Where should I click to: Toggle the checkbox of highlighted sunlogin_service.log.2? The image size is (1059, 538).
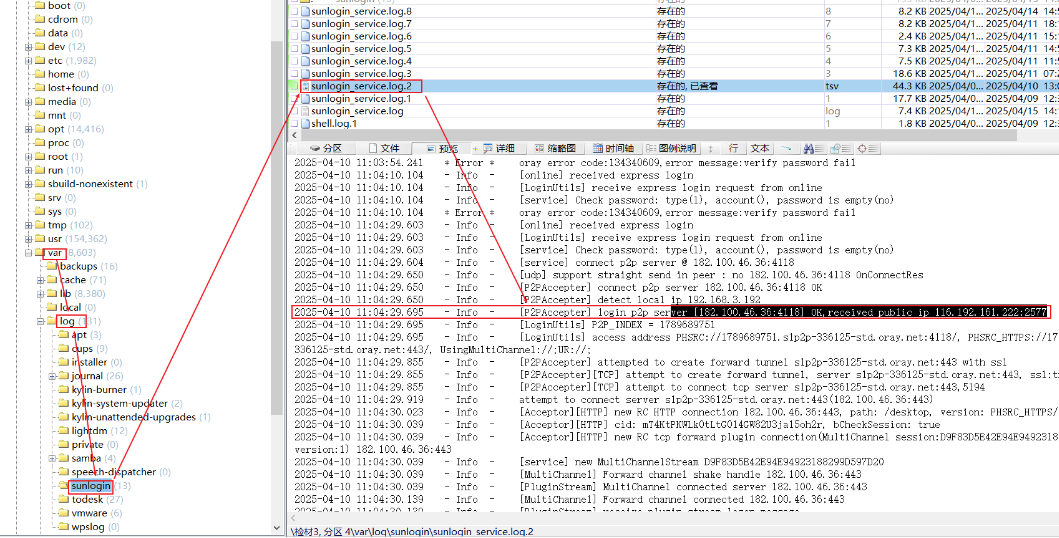294,86
